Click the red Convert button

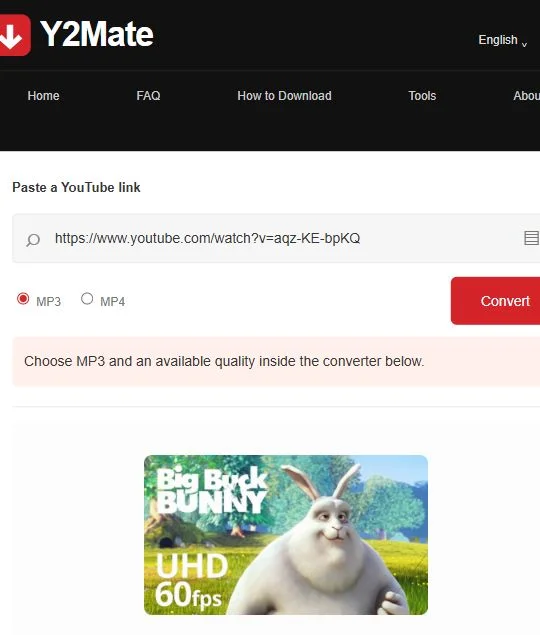(495, 301)
